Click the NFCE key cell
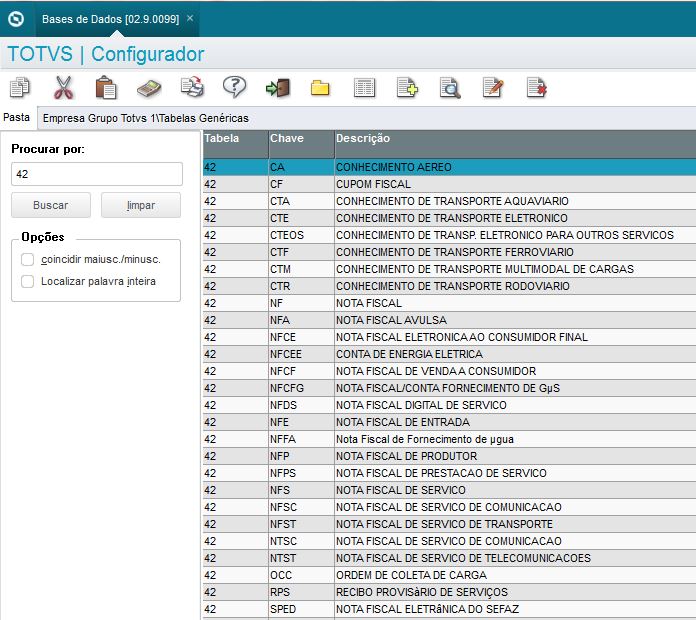 pos(301,337)
